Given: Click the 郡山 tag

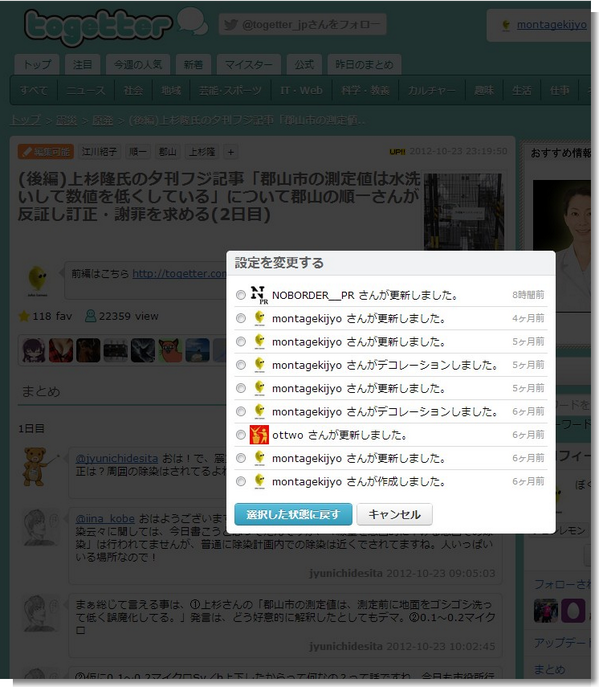Looking at the screenshot, I should coord(167,152).
